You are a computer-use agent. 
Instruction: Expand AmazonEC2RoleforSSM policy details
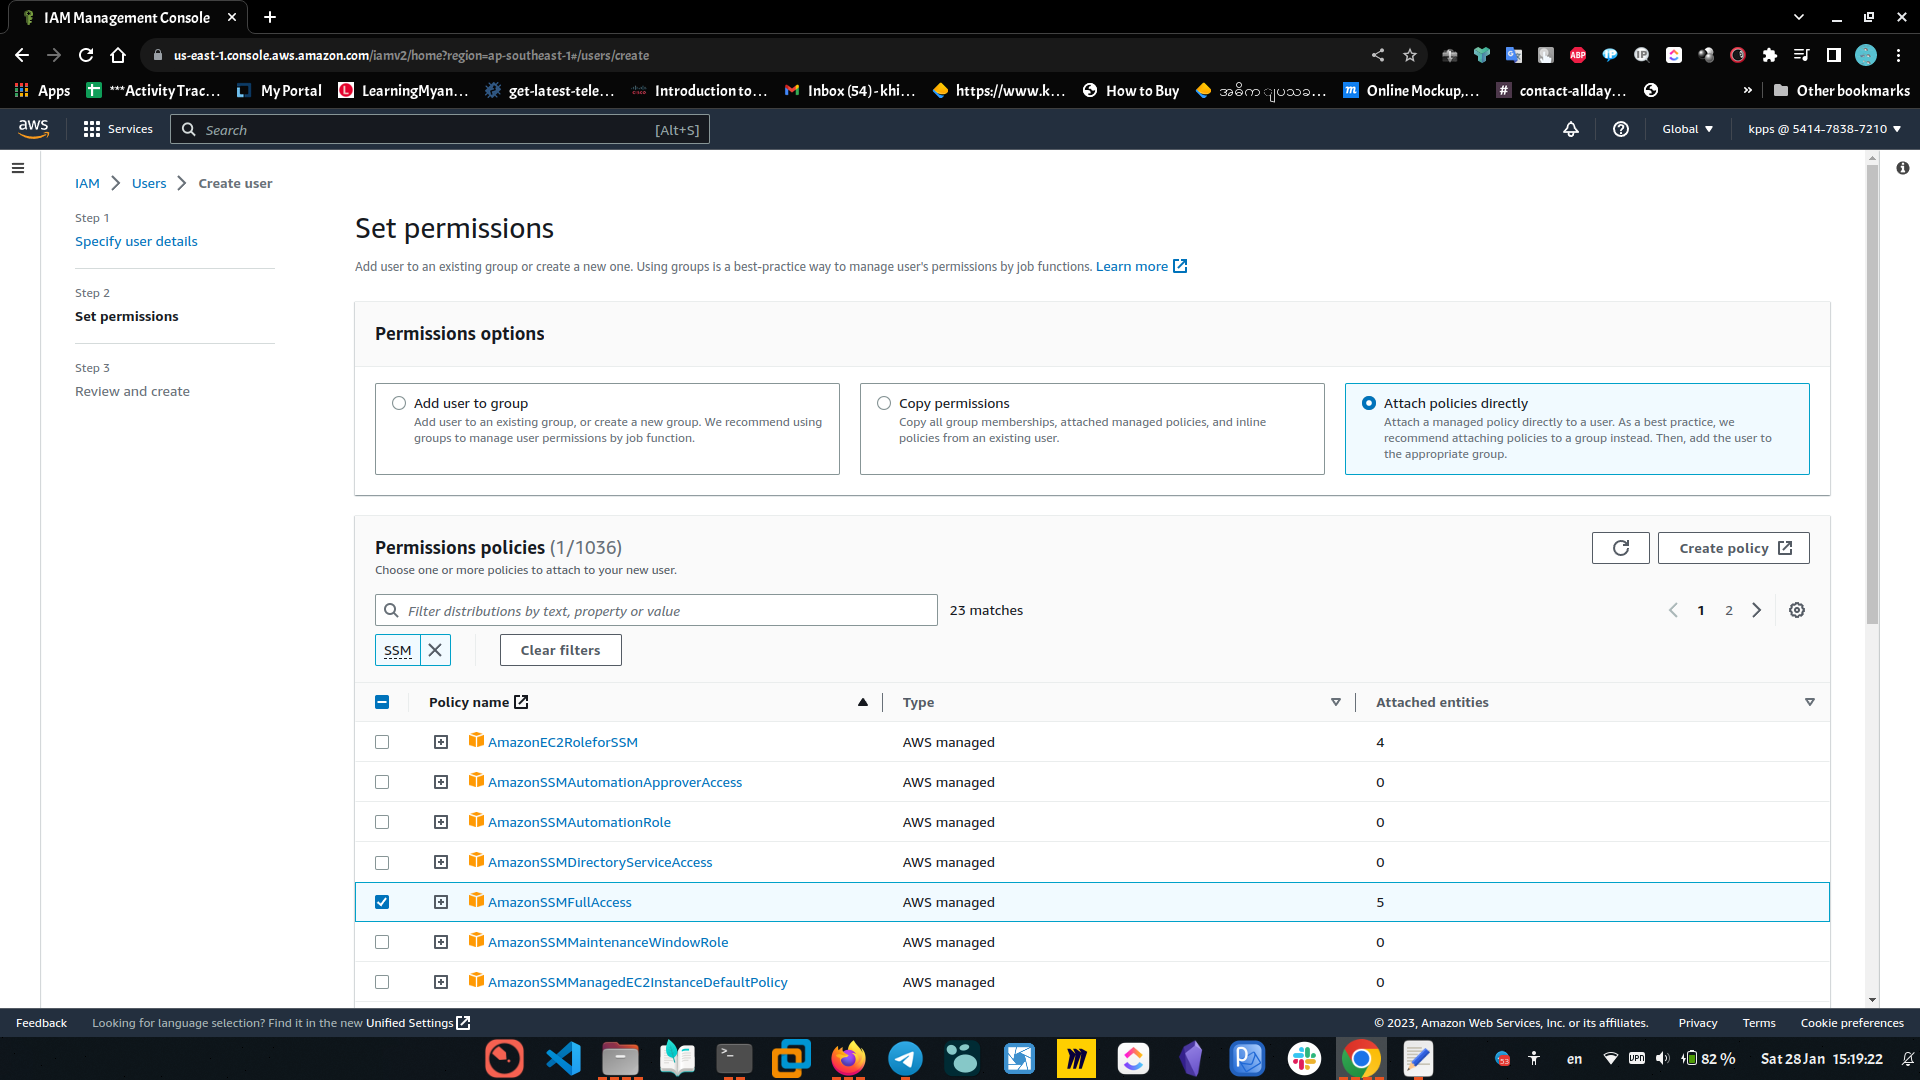(x=441, y=742)
